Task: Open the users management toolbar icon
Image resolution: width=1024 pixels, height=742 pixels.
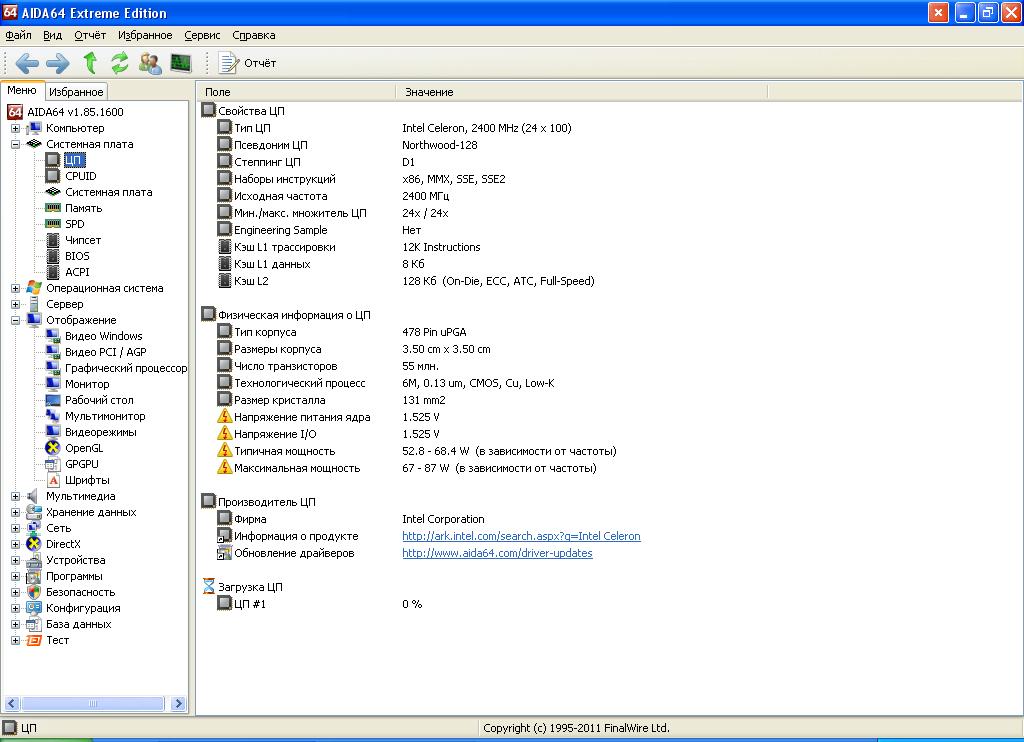Action: click(150, 63)
